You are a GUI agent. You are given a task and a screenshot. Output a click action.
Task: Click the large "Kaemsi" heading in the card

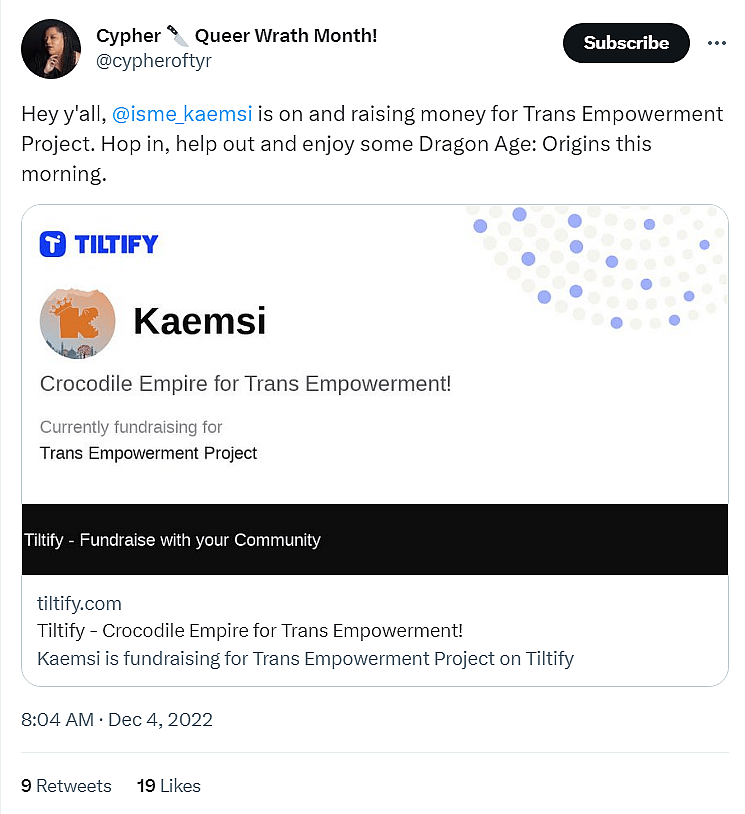tap(199, 321)
